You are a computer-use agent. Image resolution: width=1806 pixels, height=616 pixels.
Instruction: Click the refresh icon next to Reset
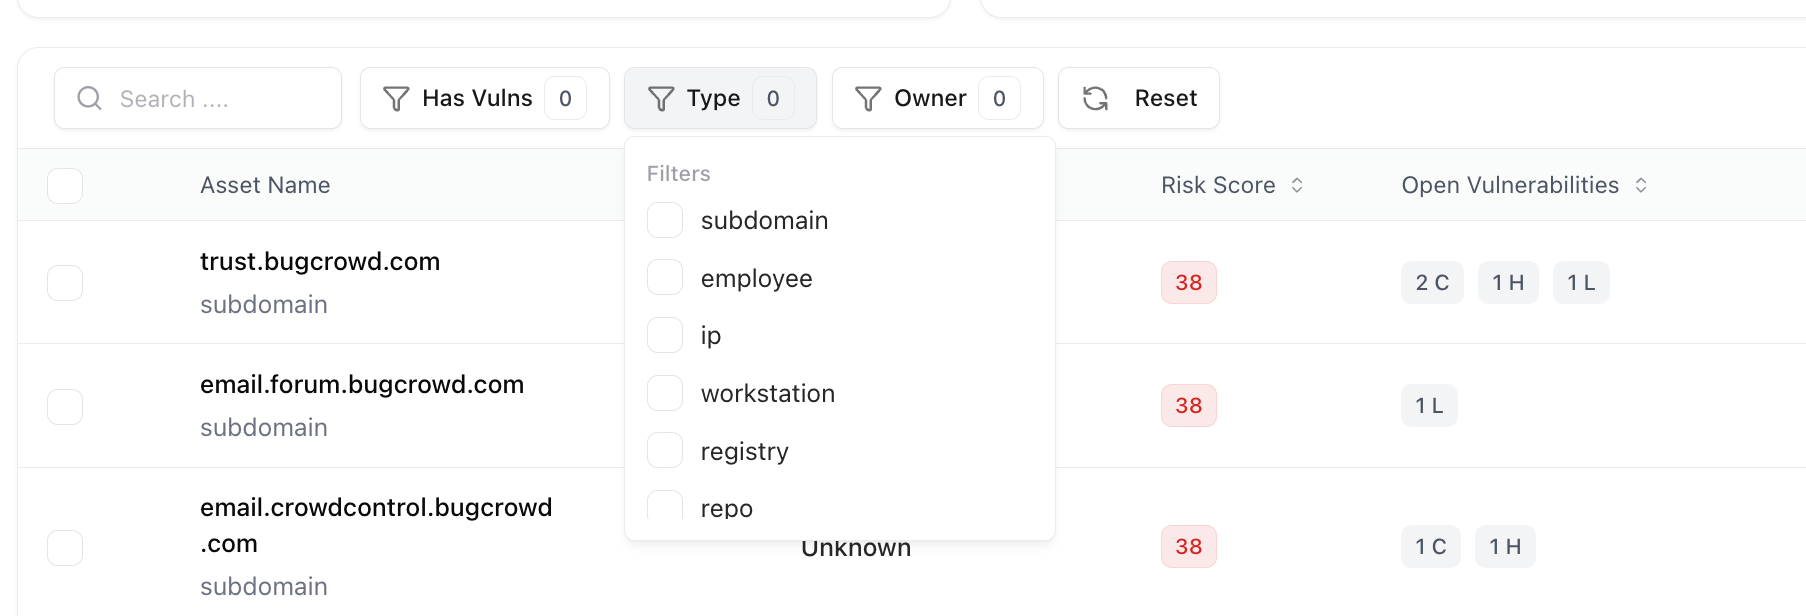1097,98
